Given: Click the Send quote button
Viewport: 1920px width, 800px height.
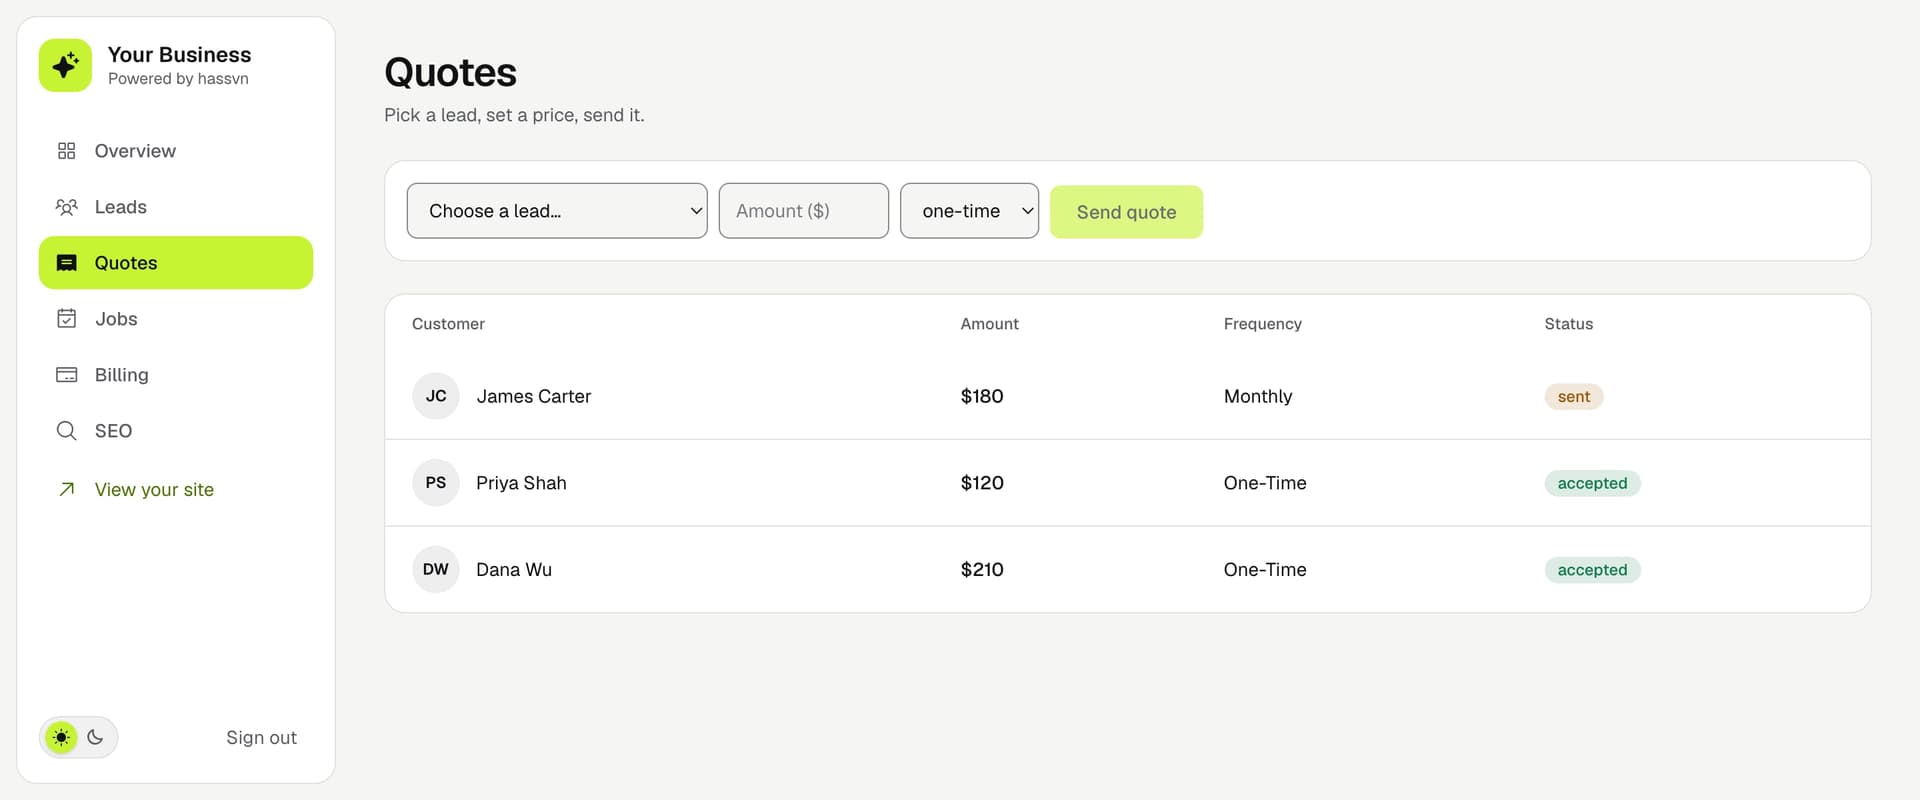Looking at the screenshot, I should [x=1126, y=212].
